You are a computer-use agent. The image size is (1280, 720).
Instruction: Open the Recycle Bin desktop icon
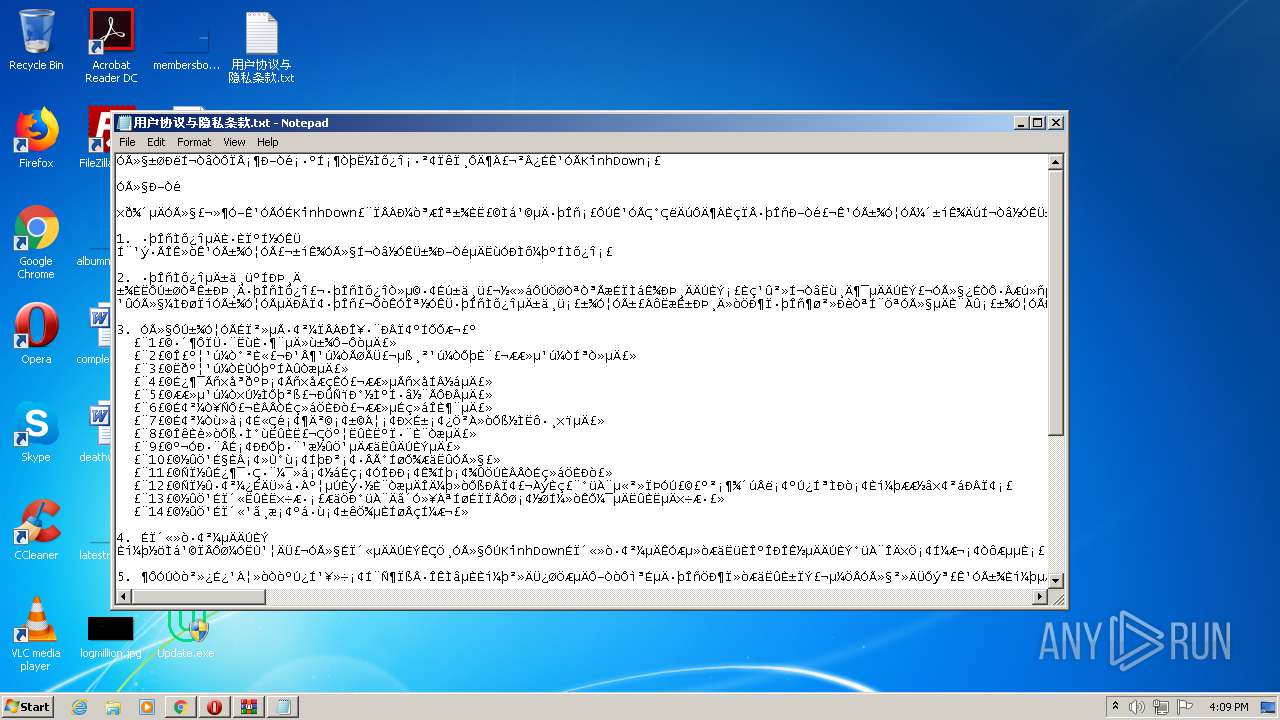point(36,40)
